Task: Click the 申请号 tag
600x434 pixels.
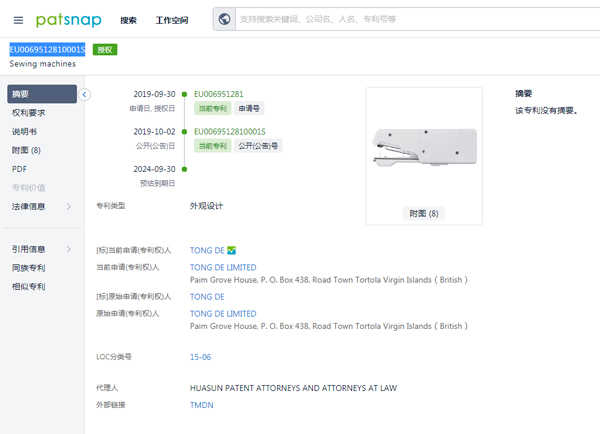Action: [249, 108]
